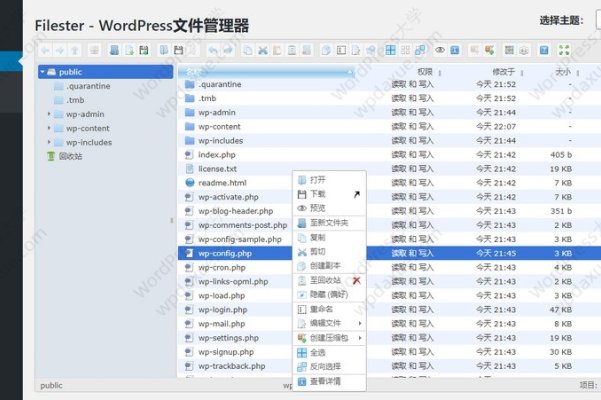Sort by 大小 column header
The image size is (601, 400).
pos(563,72)
